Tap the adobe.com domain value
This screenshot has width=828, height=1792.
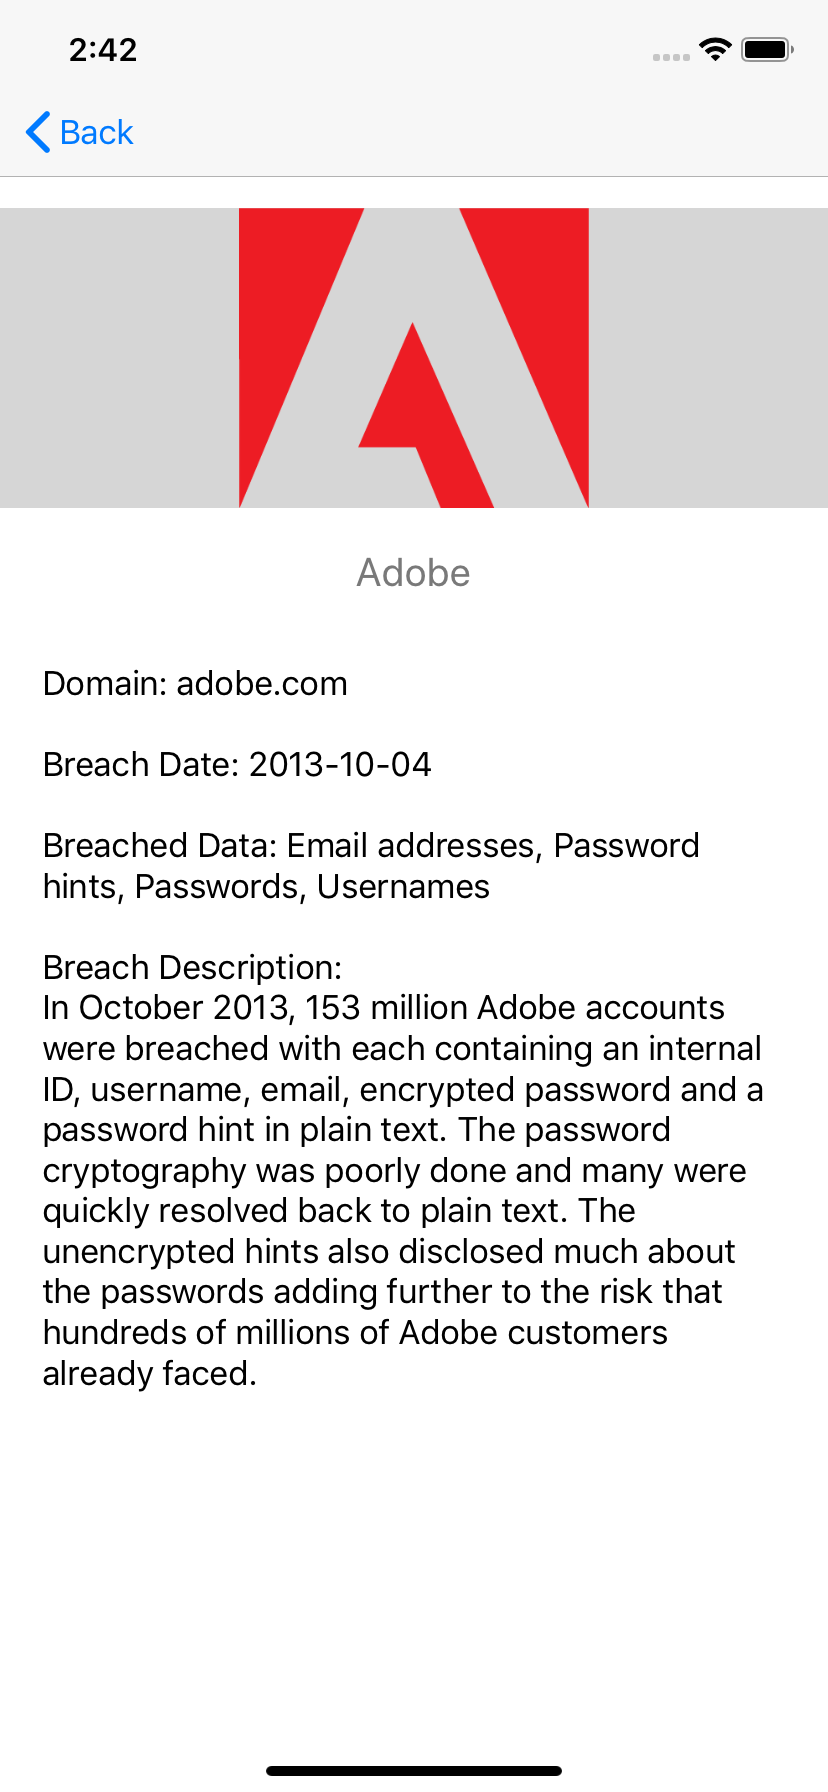[262, 684]
